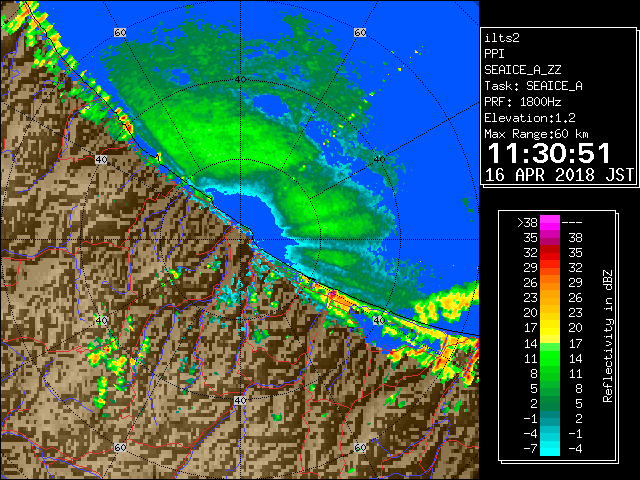Click the southeast '60' range ring label
This screenshot has width=640, height=480.
coord(360,447)
